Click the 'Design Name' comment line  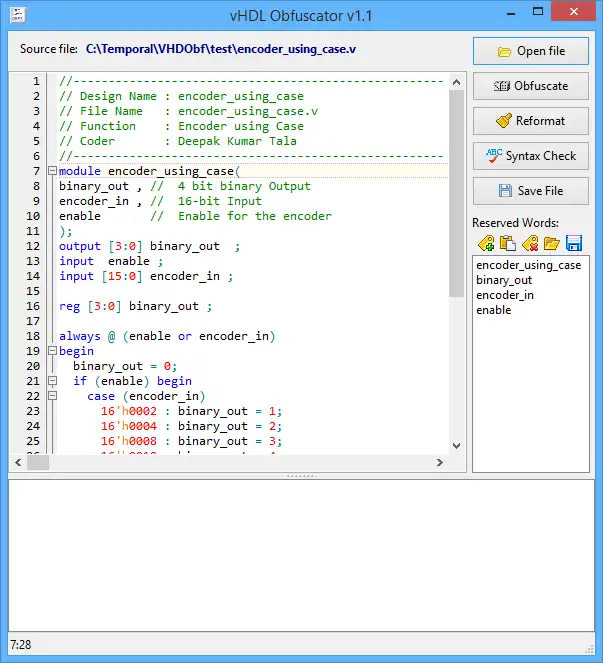(x=181, y=96)
